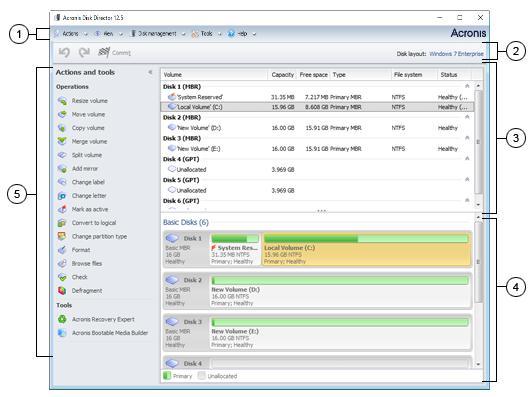This screenshot has height=397, width=529.
Task: Click the Check volume icon
Action: 62,277
